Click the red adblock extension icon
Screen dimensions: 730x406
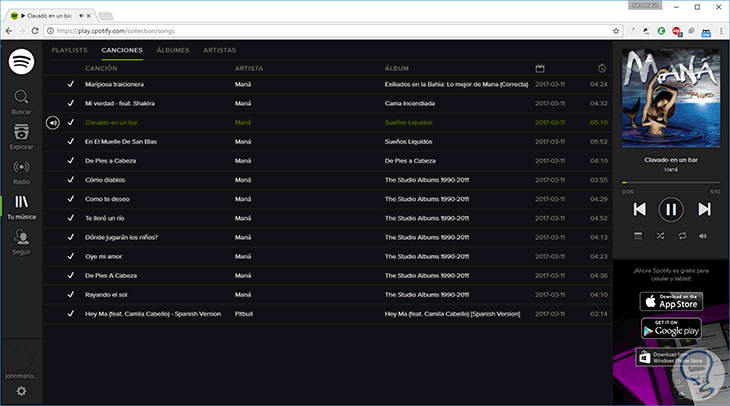pos(676,31)
